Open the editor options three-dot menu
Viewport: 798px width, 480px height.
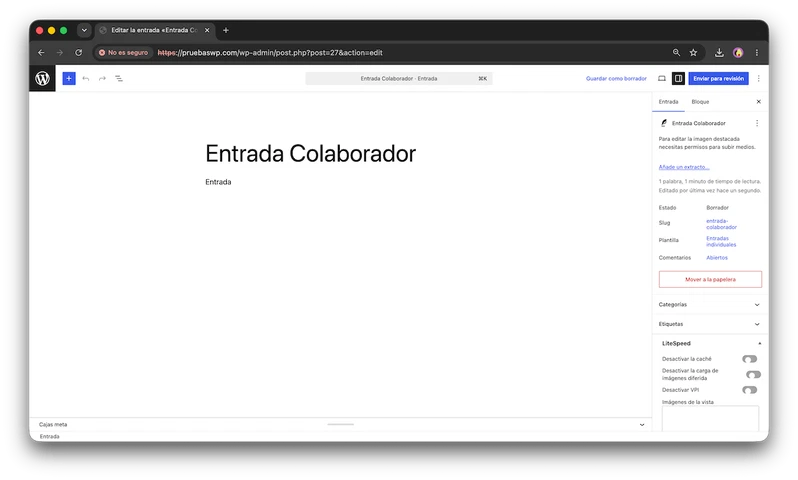(x=758, y=78)
